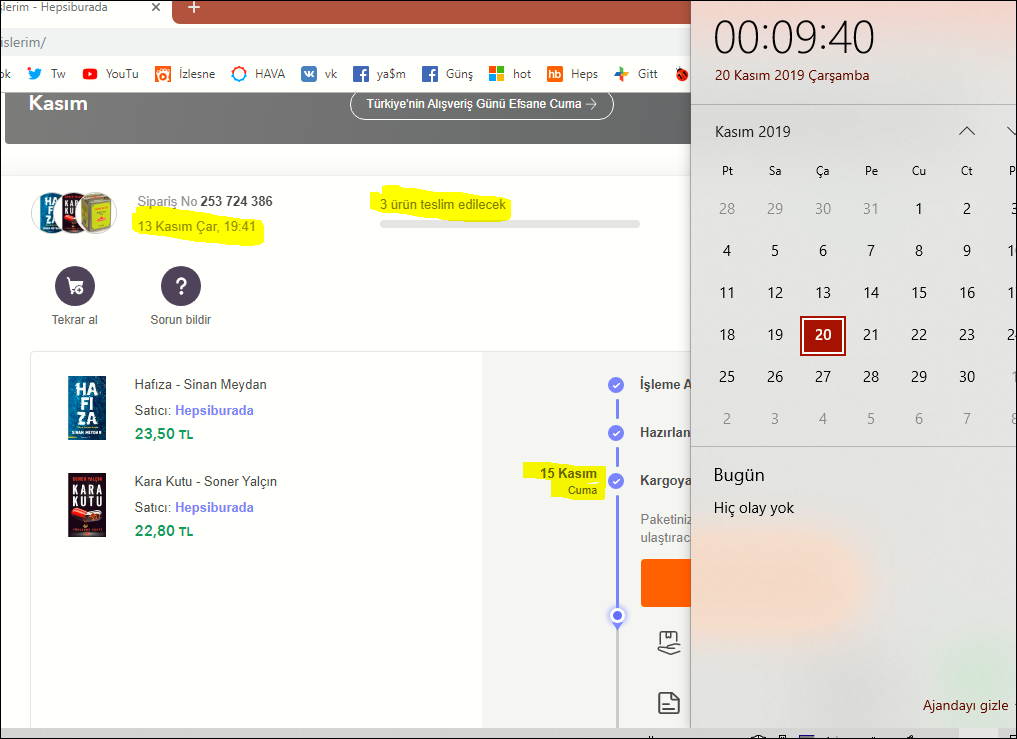The height and width of the screenshot is (739, 1017).
Task: Select 20 in the calendar
Action: [822, 335]
